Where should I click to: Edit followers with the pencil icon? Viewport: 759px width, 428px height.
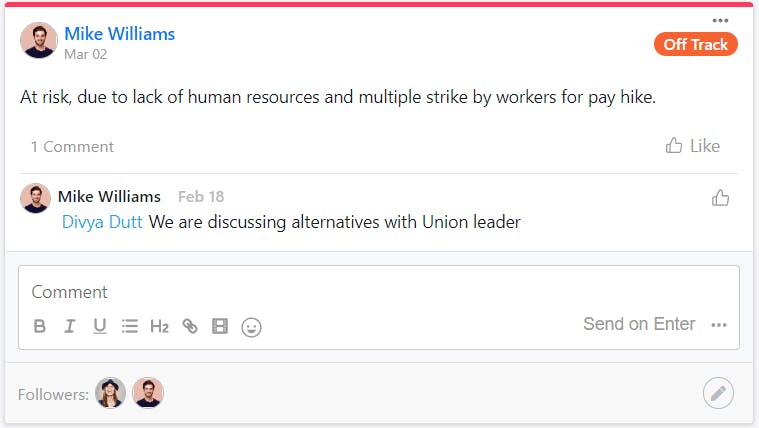[717, 393]
